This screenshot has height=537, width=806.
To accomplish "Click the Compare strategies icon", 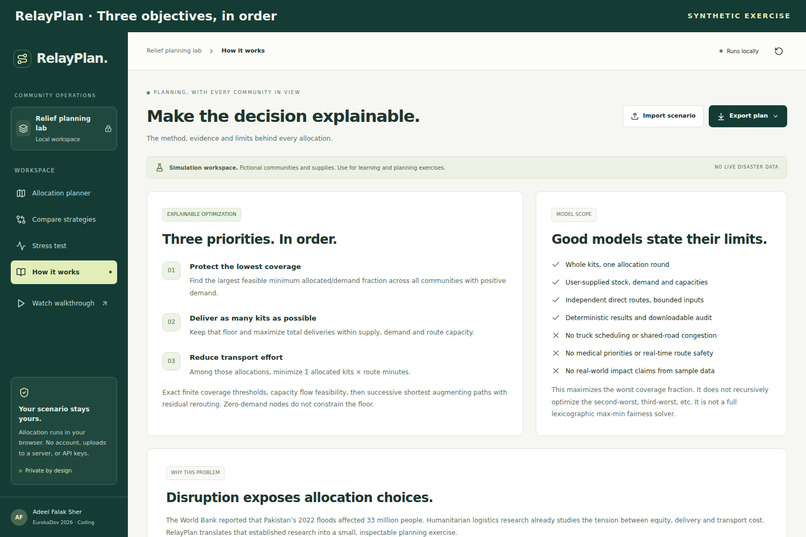I will [x=21, y=219].
